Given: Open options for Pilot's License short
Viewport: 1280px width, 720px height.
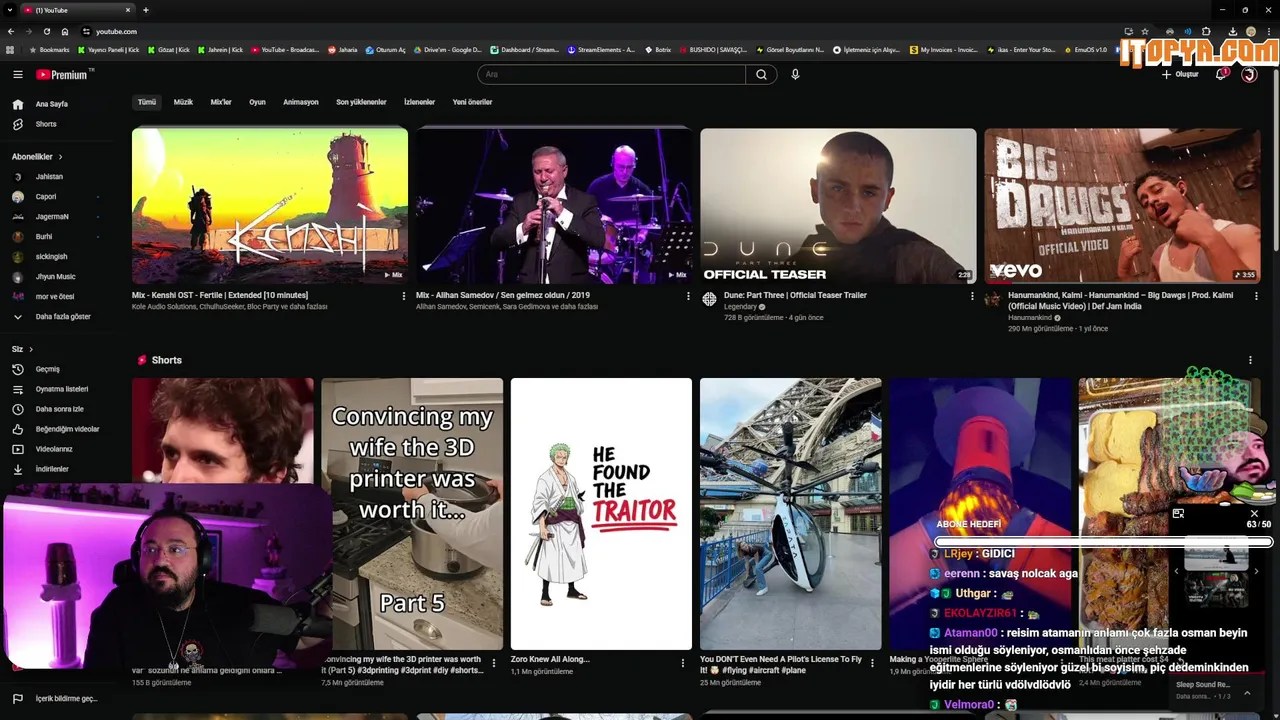Looking at the screenshot, I should 872,663.
